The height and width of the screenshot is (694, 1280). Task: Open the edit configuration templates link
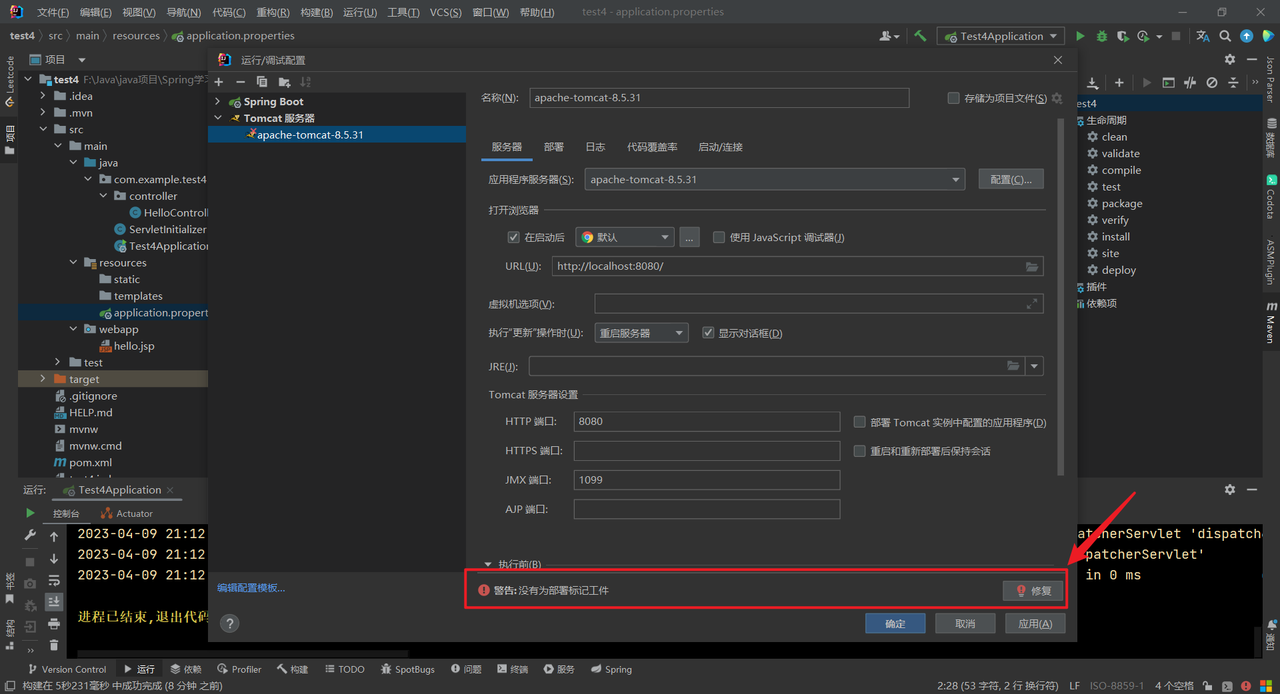pyautogui.click(x=251, y=588)
